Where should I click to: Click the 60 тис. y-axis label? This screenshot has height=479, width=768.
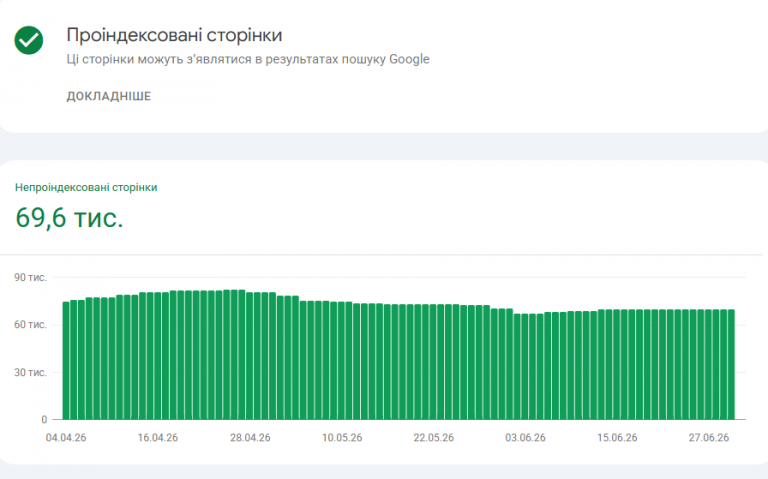point(30,325)
